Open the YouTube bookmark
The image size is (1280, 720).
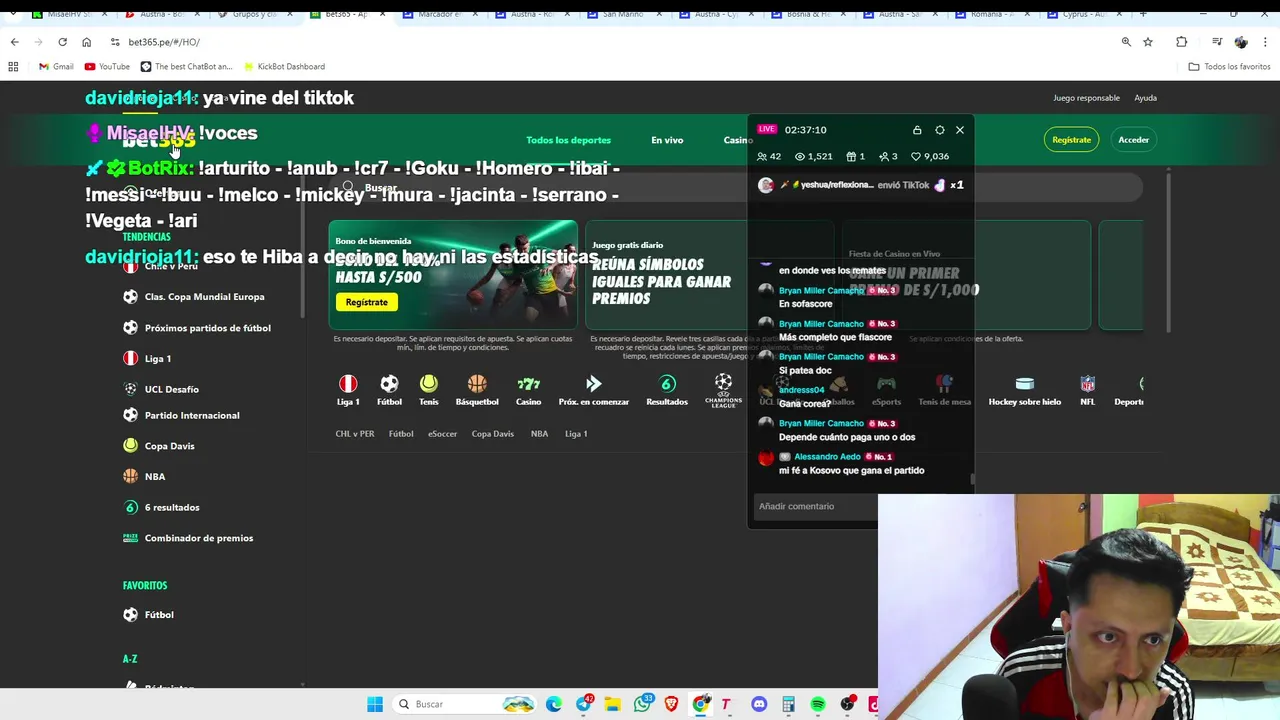[107, 67]
